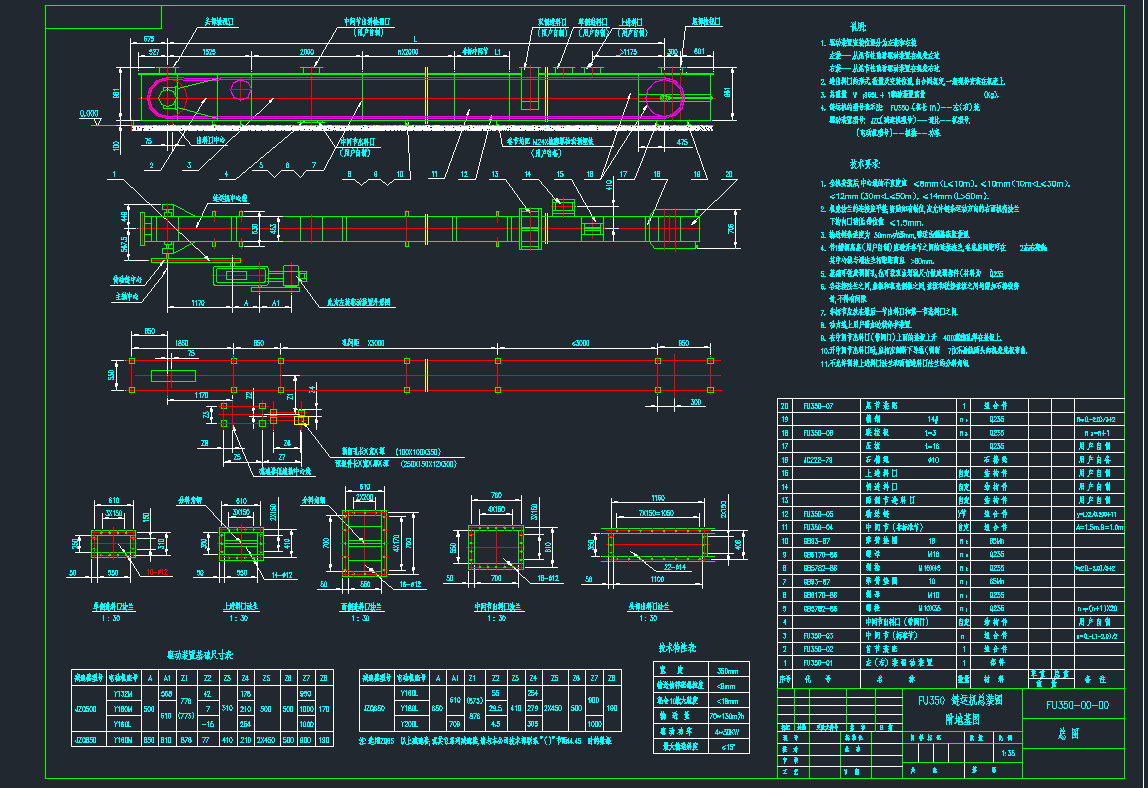Click part code FU350-03
Image resolution: width=1148 pixels, height=788 pixels.
(x=817, y=636)
